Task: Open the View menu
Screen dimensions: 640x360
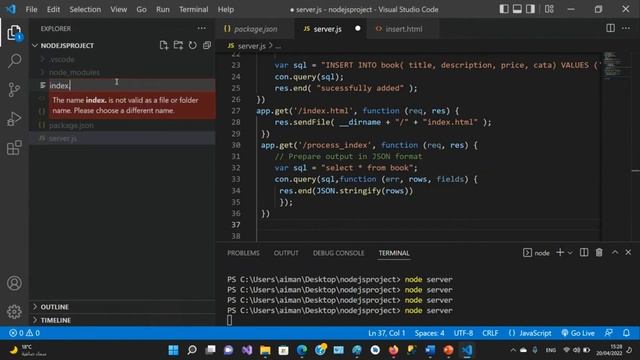Action: (x=118, y=9)
